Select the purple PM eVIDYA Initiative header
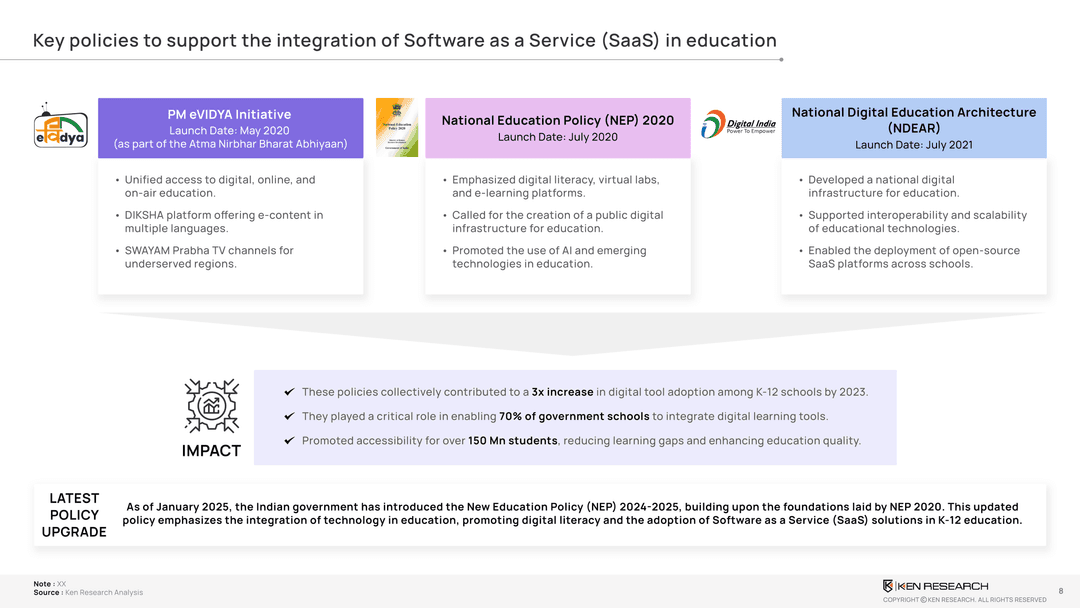The width and height of the screenshot is (1080, 608). [x=230, y=128]
